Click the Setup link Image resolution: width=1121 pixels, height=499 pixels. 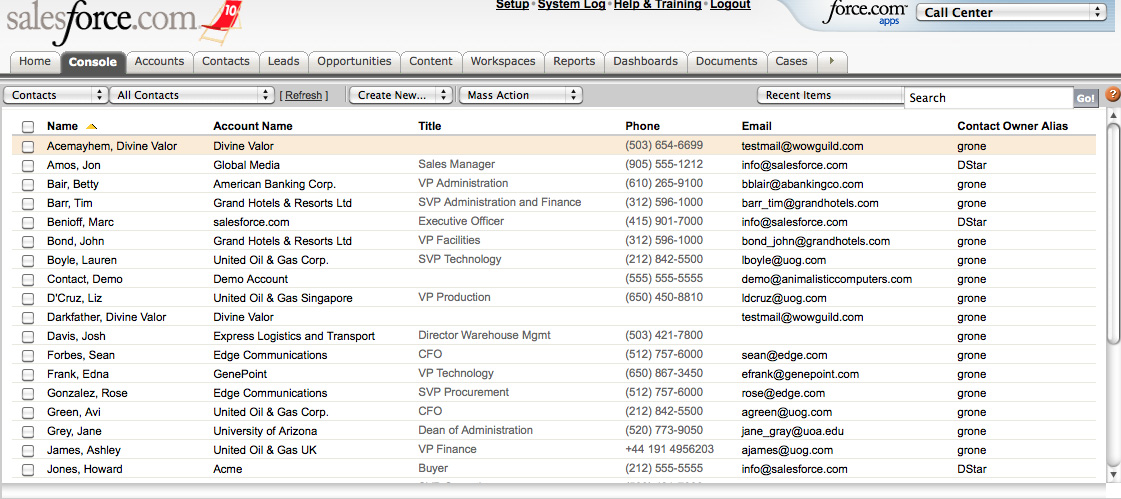coord(512,5)
